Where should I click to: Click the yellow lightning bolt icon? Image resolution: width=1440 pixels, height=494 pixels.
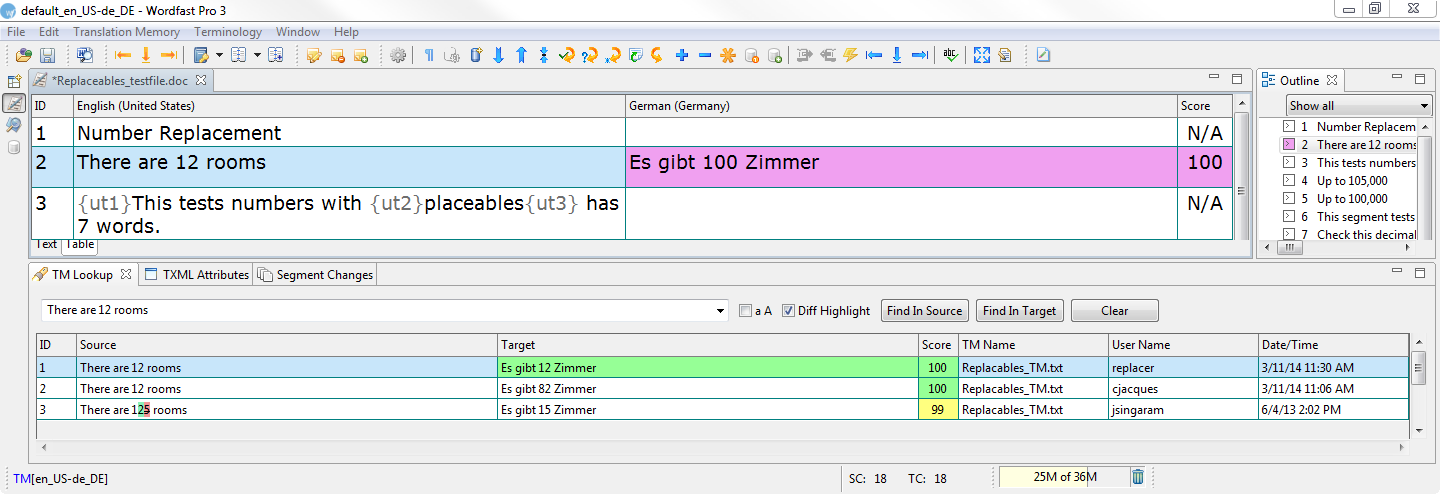851,55
